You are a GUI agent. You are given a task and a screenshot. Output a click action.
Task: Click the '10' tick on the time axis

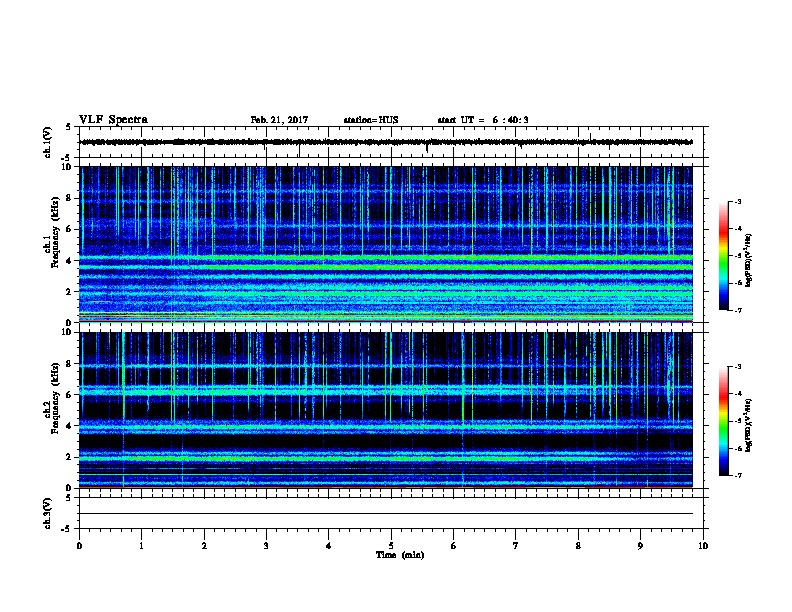point(703,546)
